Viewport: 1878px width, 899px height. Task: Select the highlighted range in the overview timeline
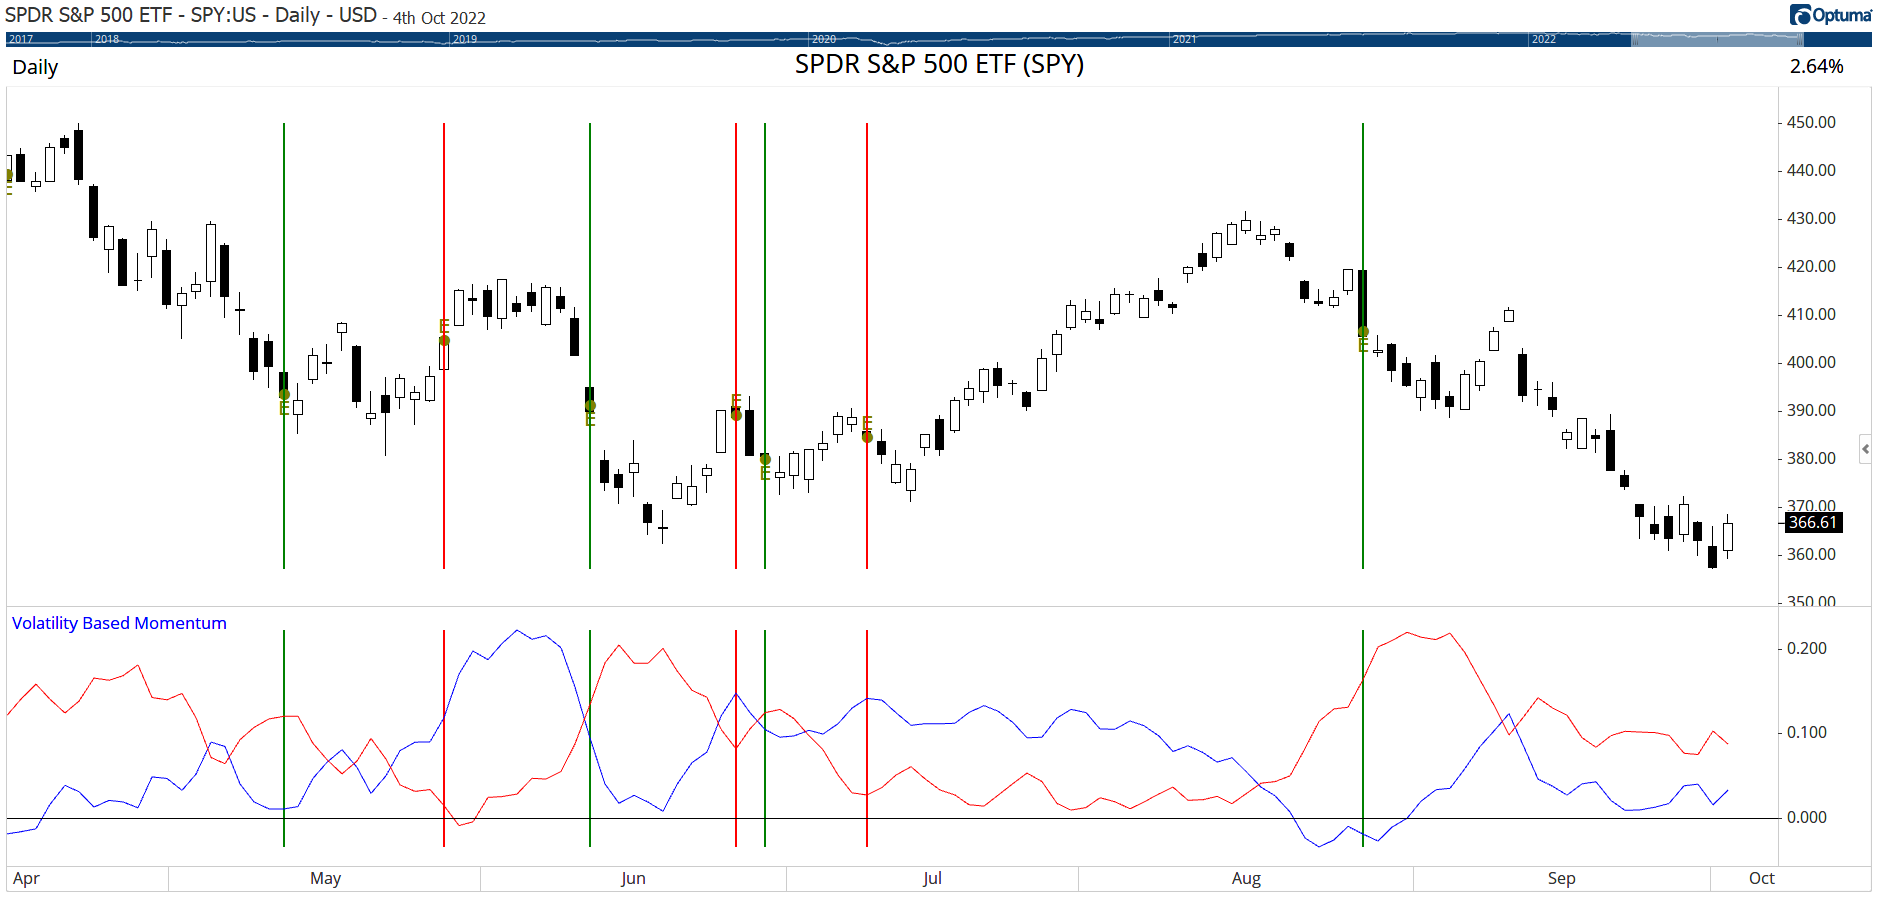(x=1717, y=39)
